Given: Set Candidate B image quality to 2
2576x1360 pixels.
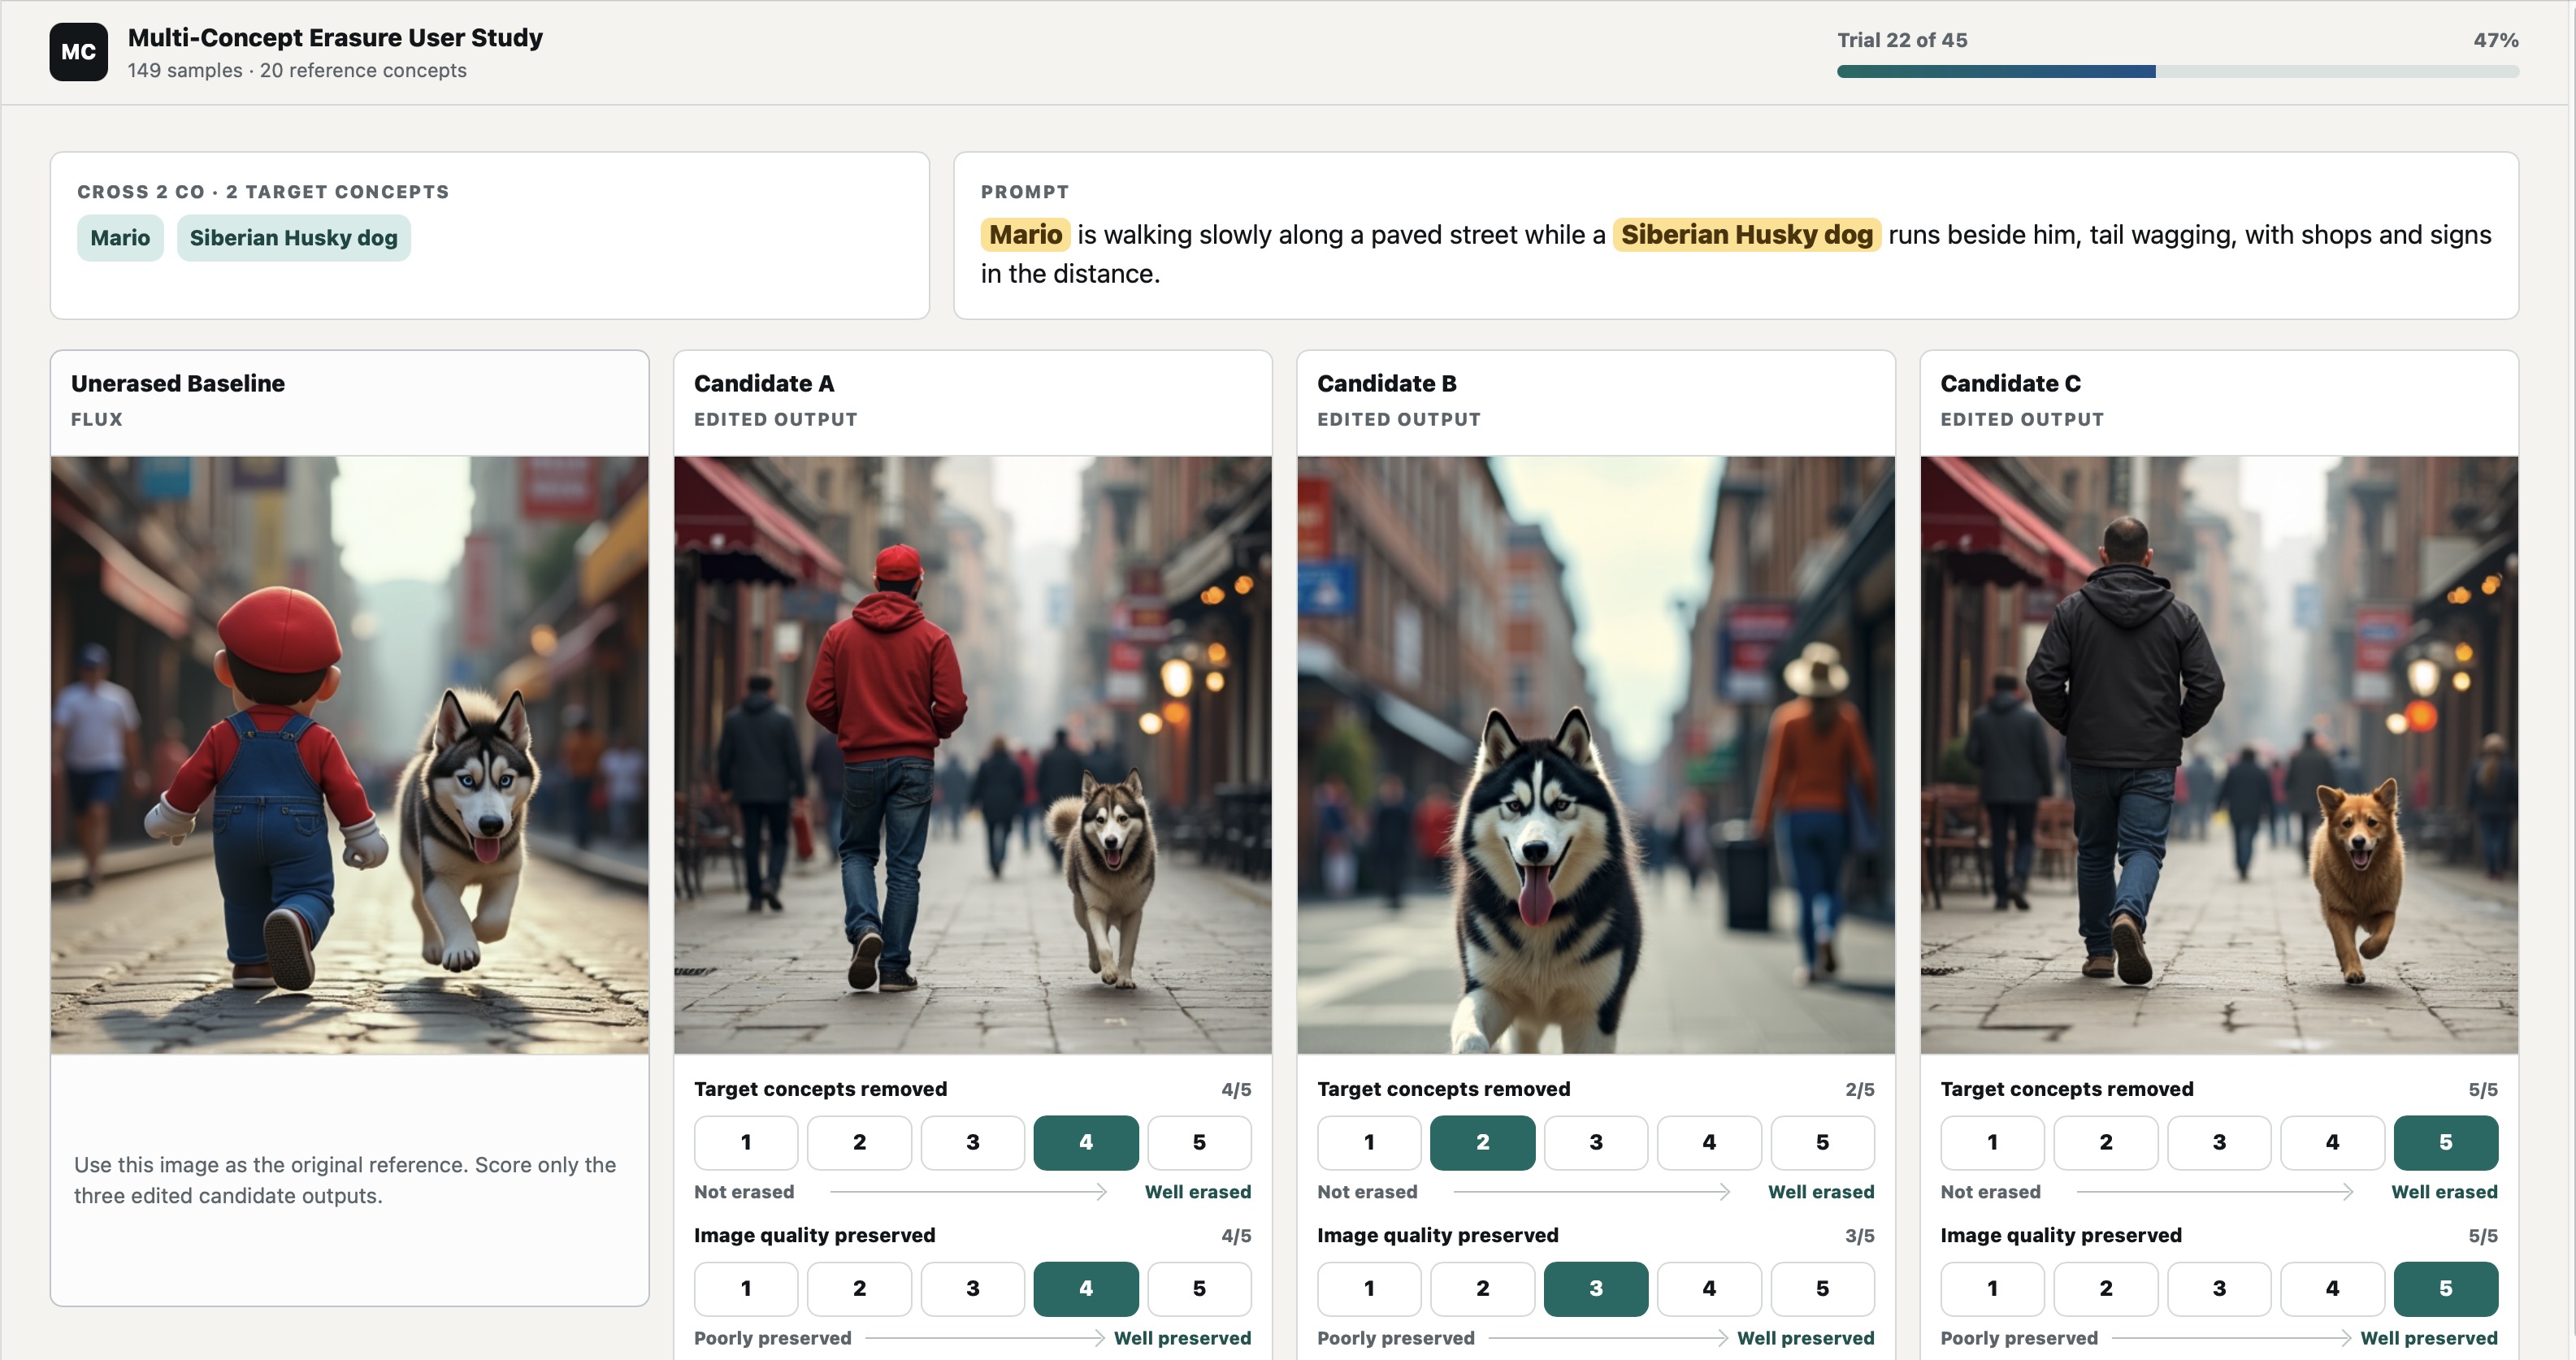Looking at the screenshot, I should 1482,1288.
